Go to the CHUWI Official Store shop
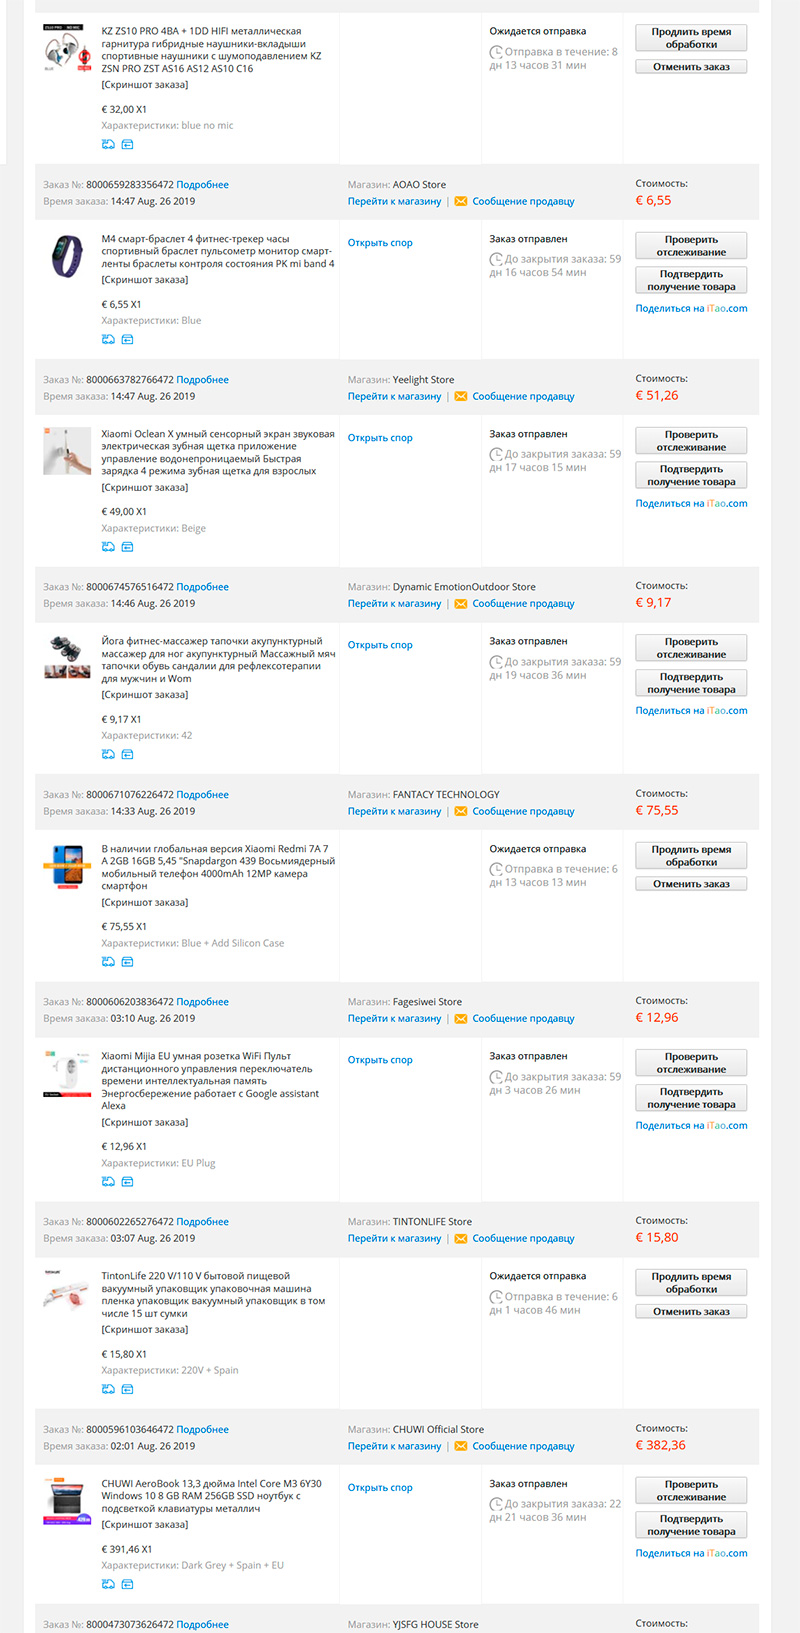Image resolution: width=800 pixels, height=1633 pixels. 394,1446
